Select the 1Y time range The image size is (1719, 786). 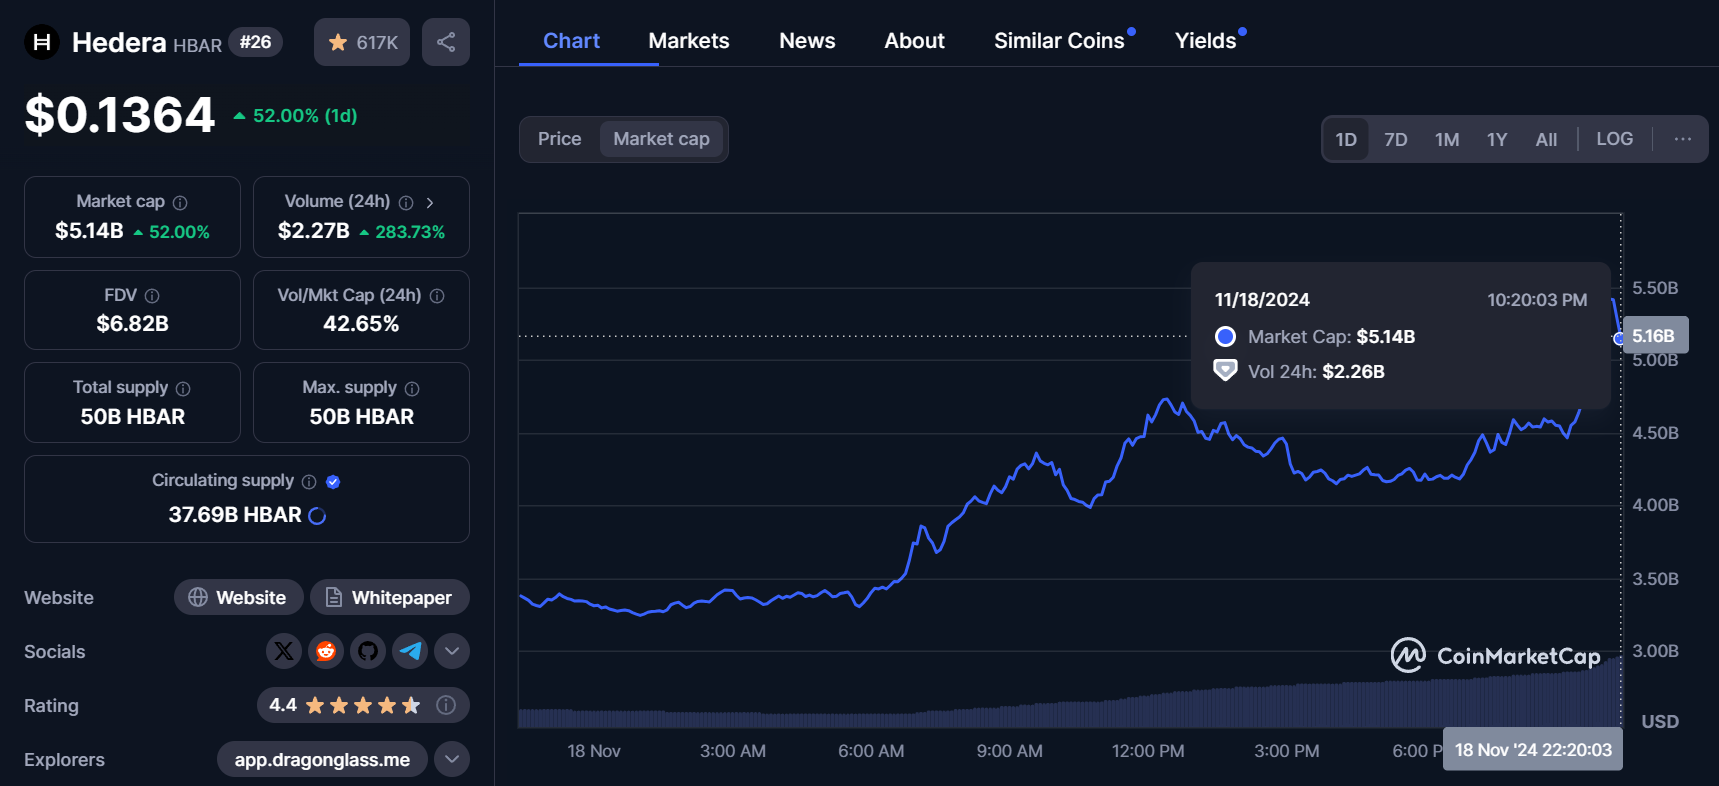1497,139
